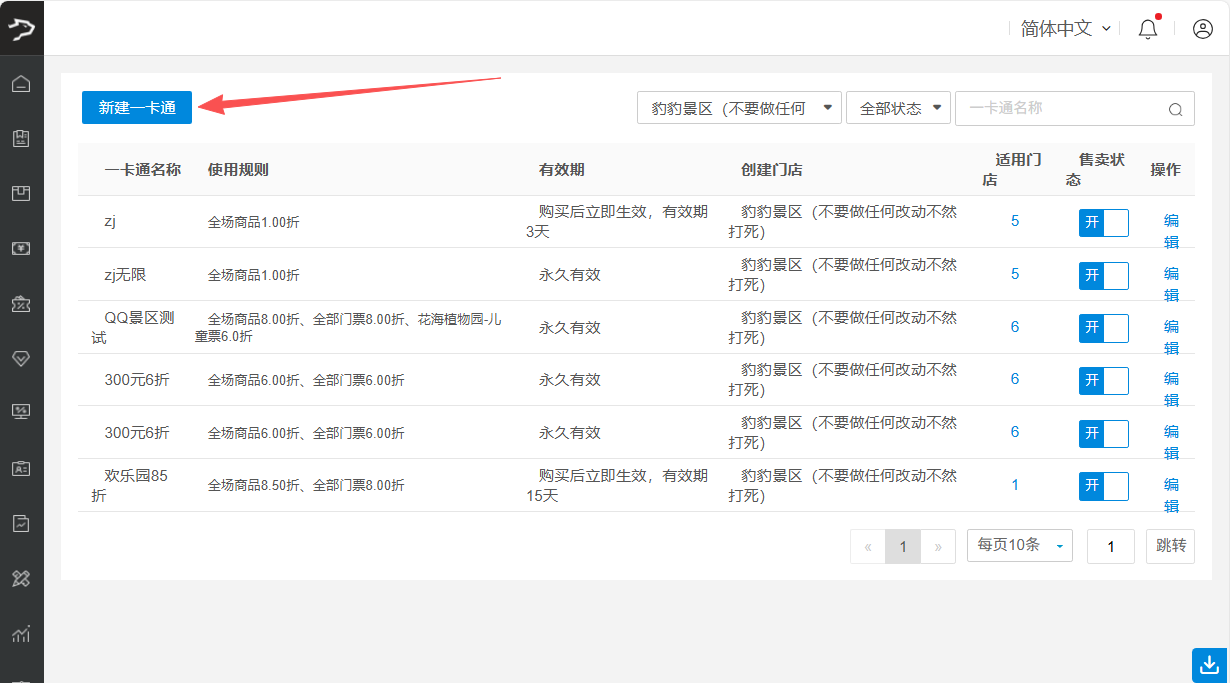Open the bar chart statistics sidebar icon
Image resolution: width=1230 pixels, height=683 pixels.
coord(21,632)
